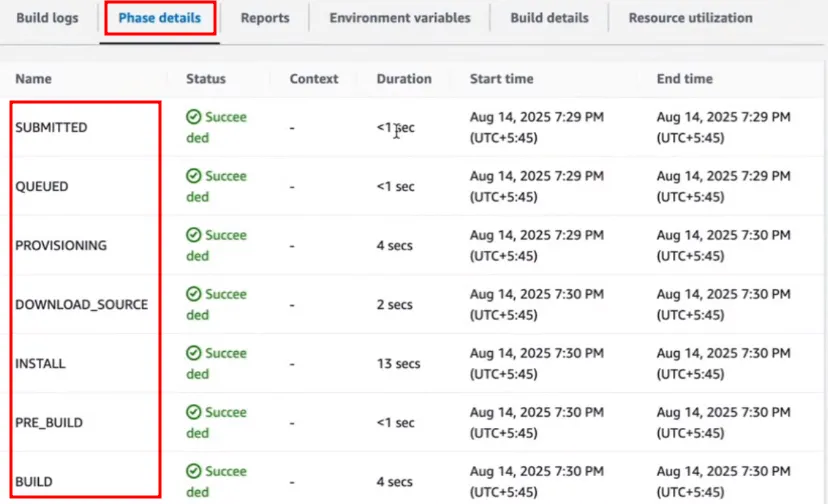Screen dimensions: 828x504
Task: Click the 4 secs duration of BUILD
Action: 394,482
